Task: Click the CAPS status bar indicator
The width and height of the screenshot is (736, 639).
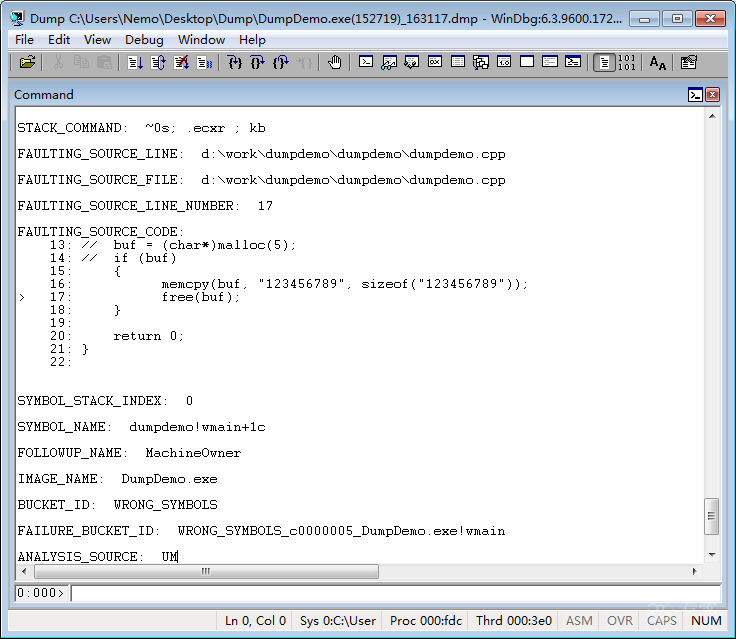Action: point(661,621)
